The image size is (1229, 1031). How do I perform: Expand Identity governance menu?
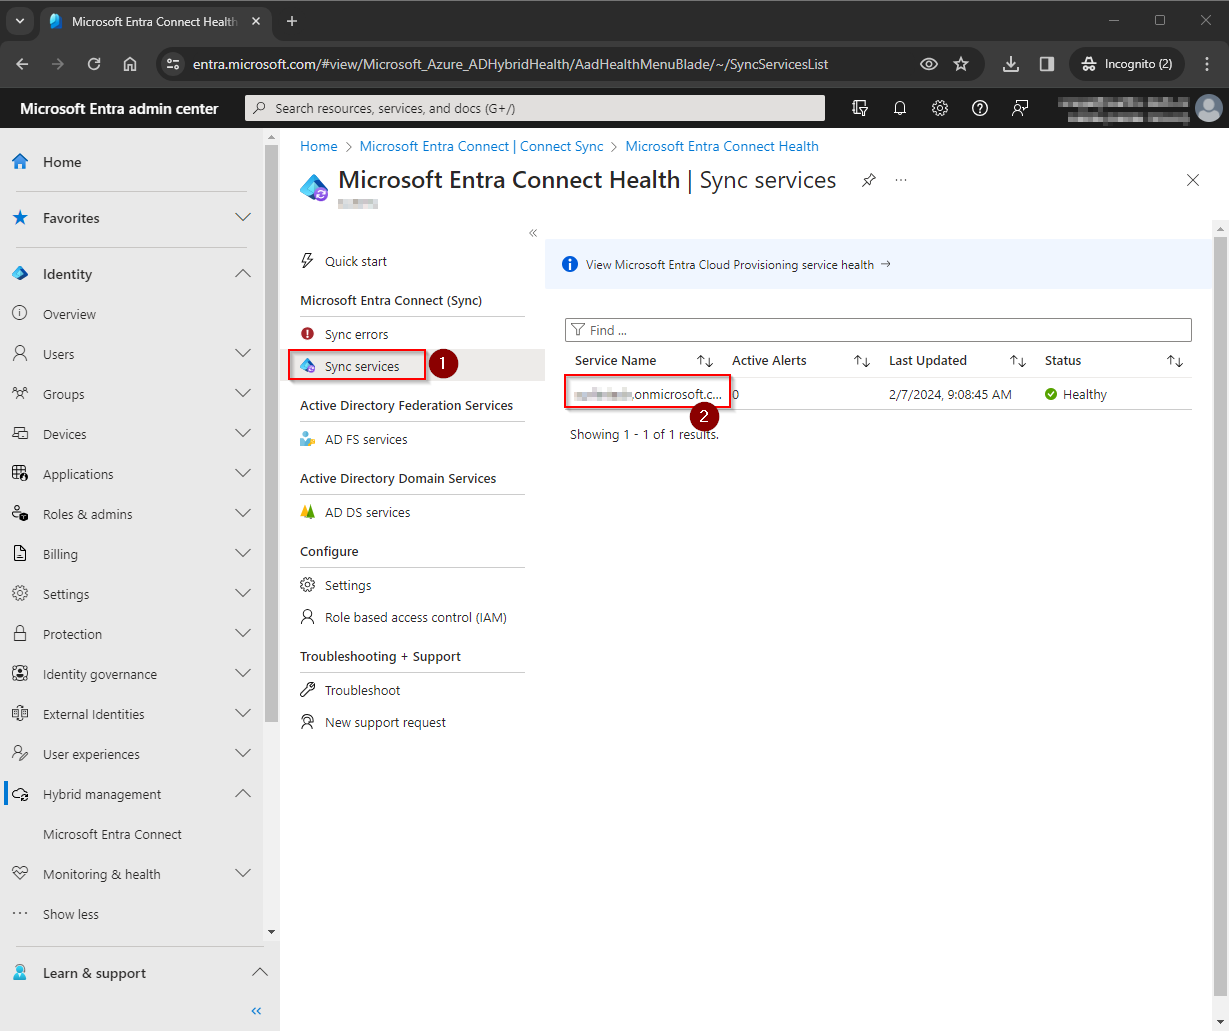[x=242, y=673]
